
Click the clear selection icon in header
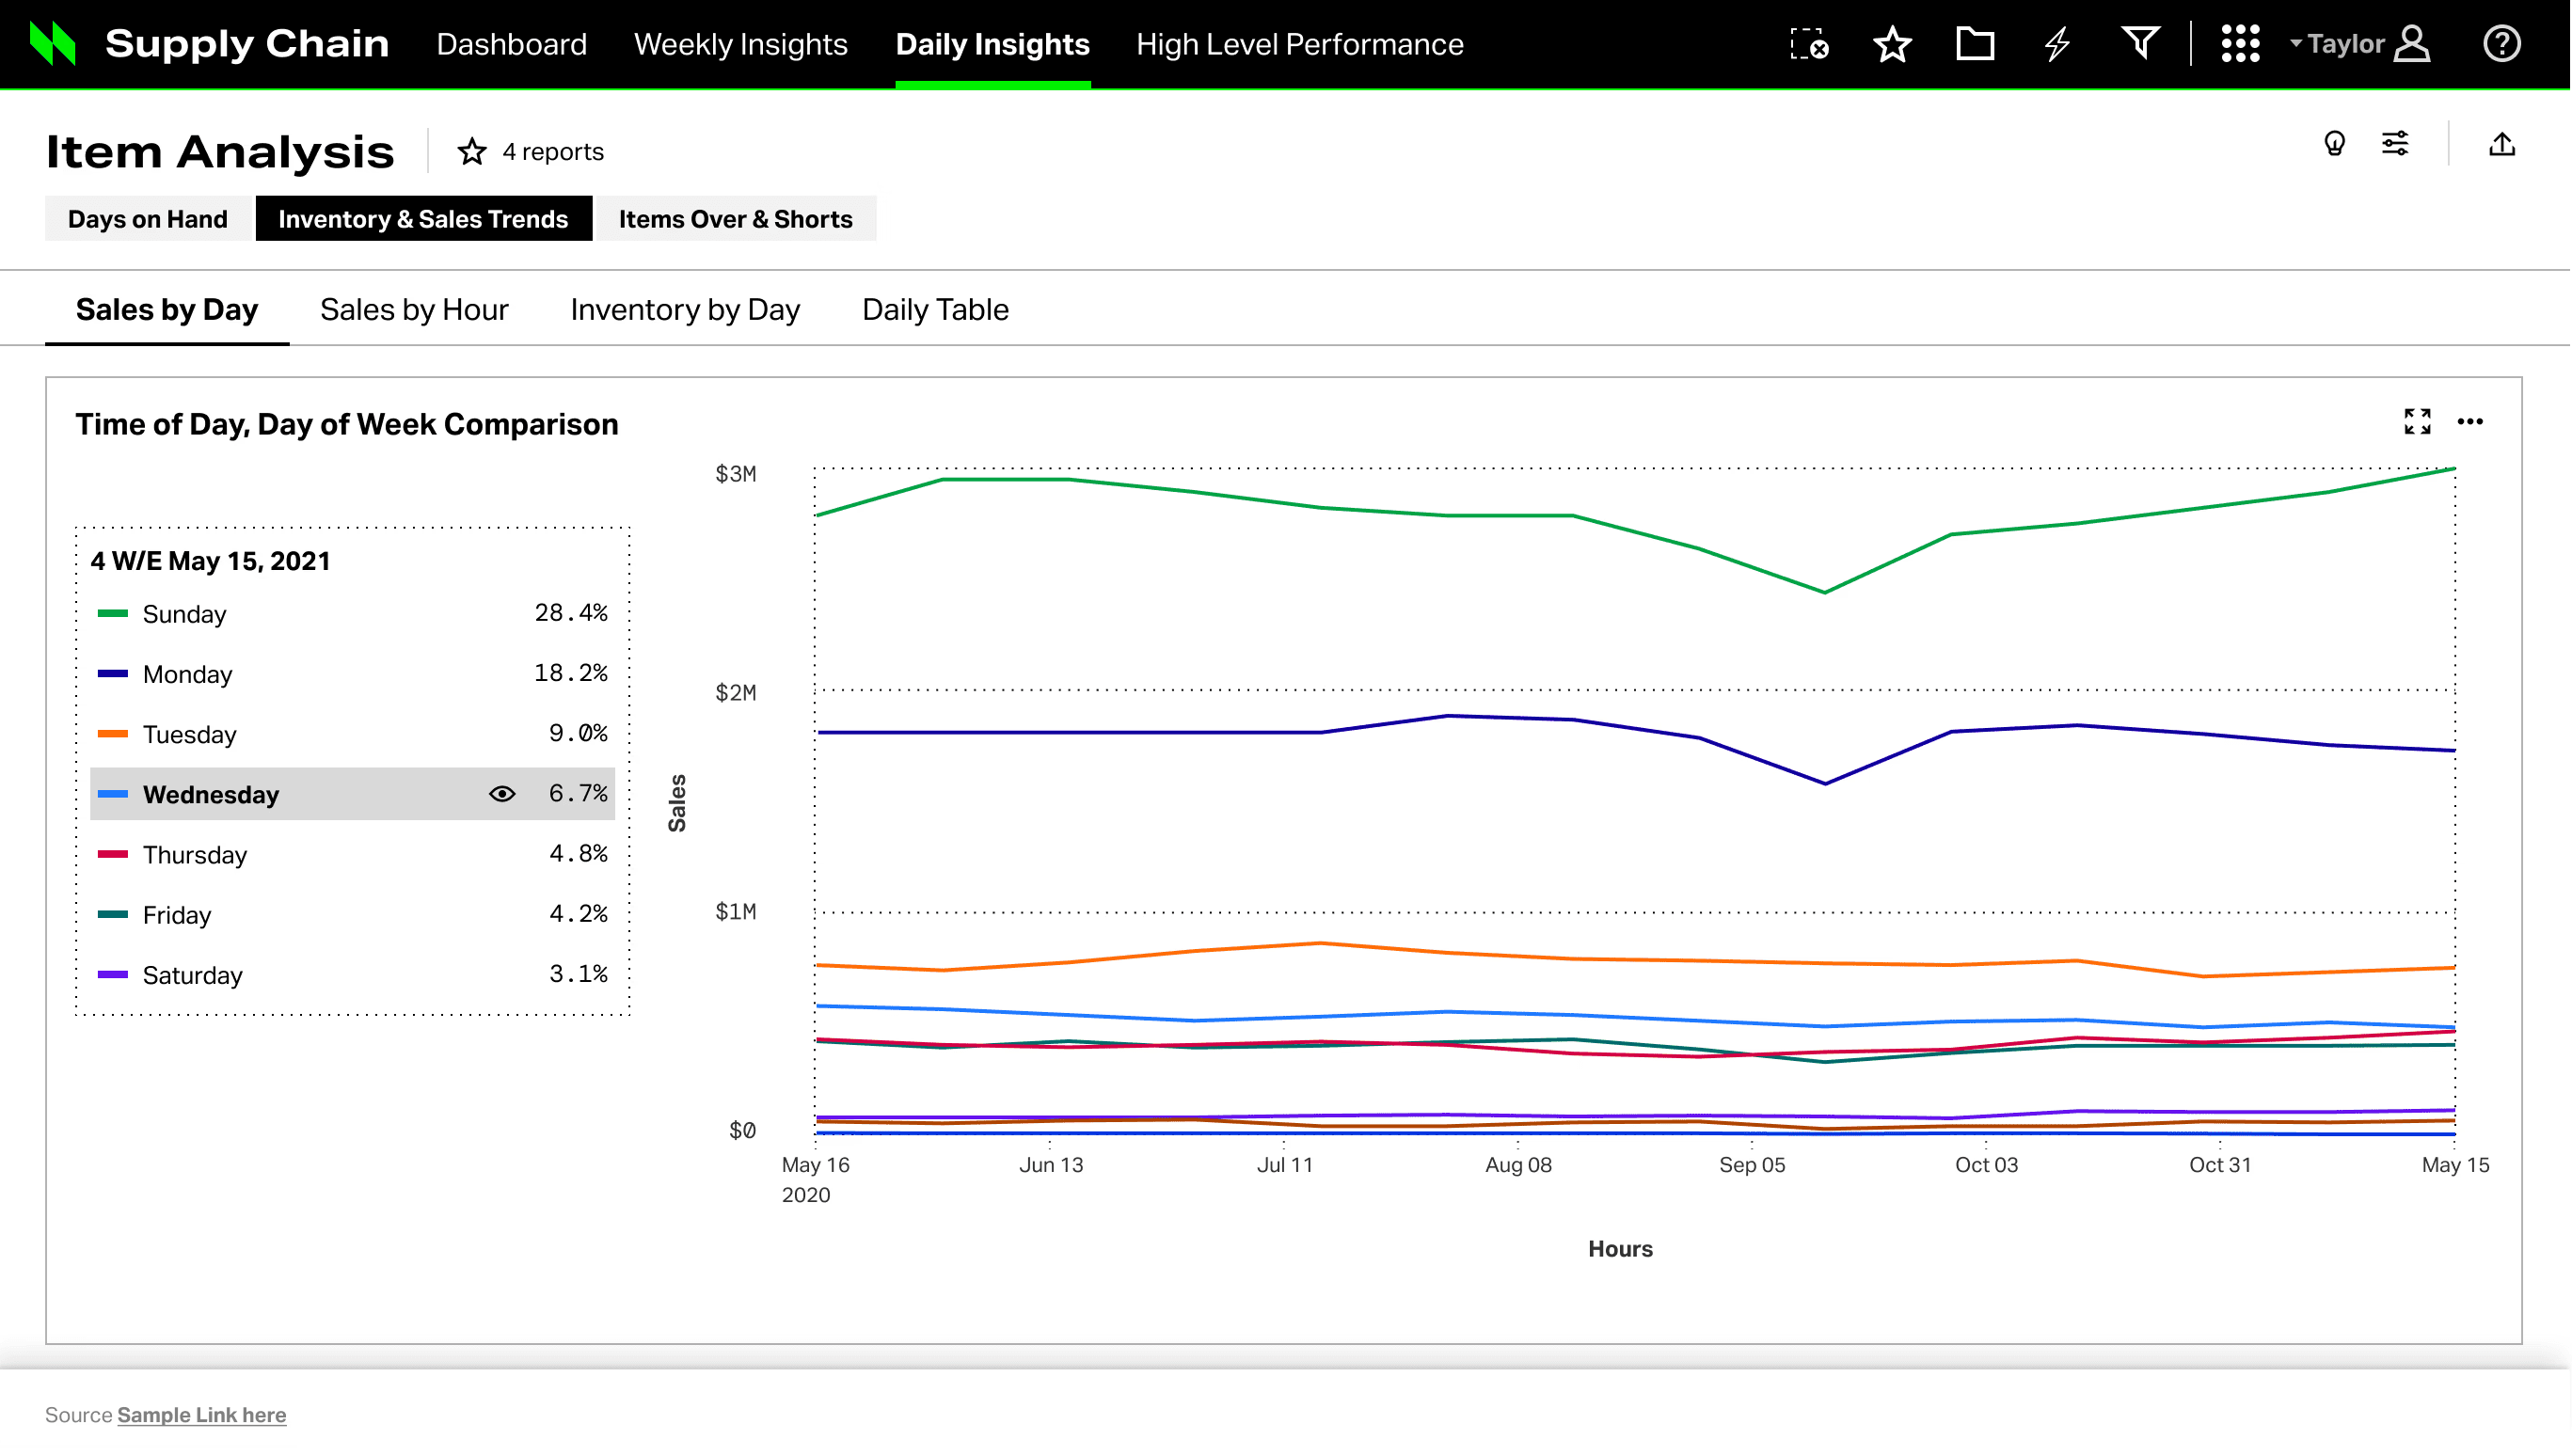click(x=1808, y=44)
